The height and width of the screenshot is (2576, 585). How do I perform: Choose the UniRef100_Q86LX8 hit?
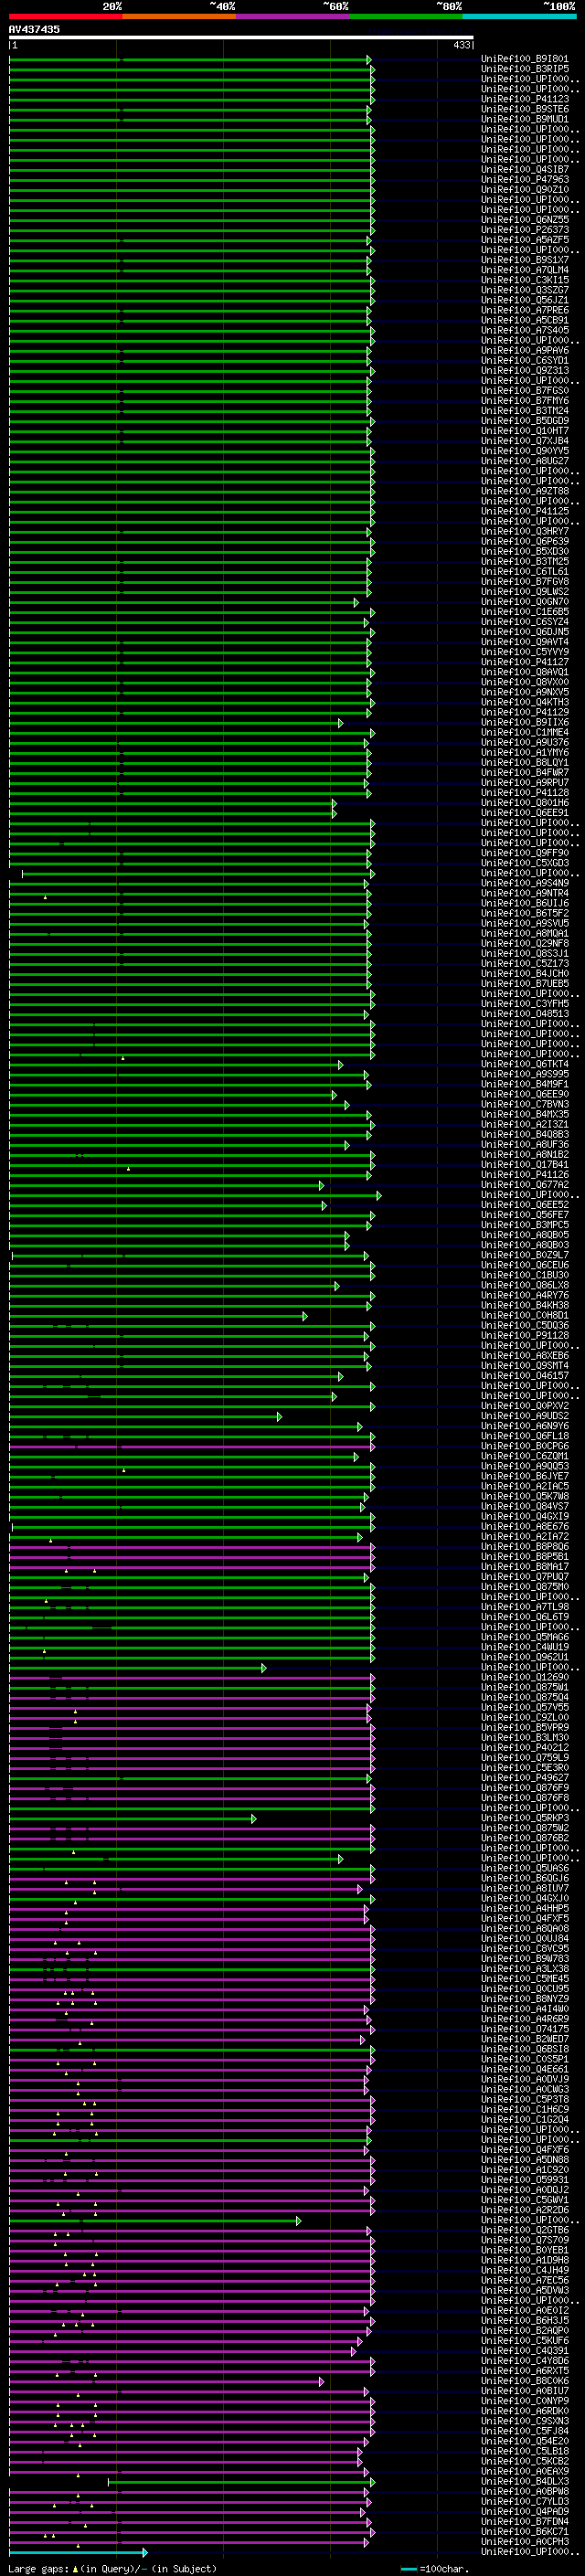tap(525, 1285)
